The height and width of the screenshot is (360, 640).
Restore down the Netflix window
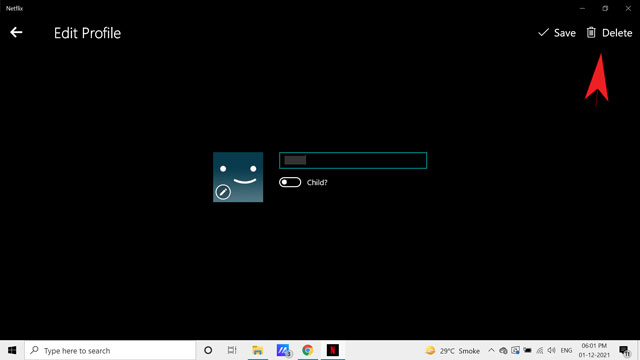click(605, 8)
